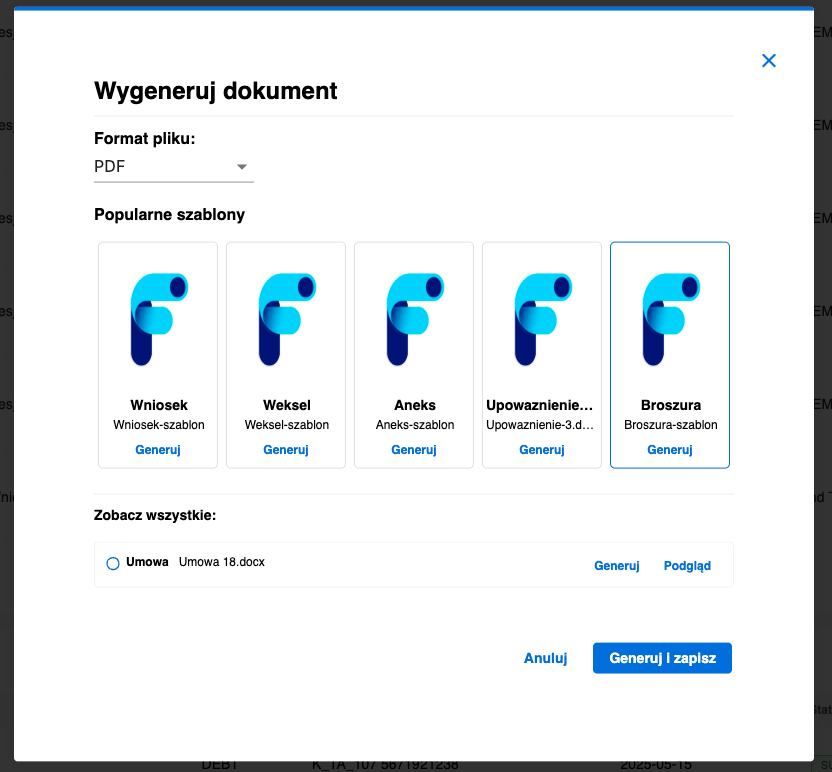832x772 pixels.
Task: Click Generuj under Wniosek-szablon
Action: tap(157, 450)
